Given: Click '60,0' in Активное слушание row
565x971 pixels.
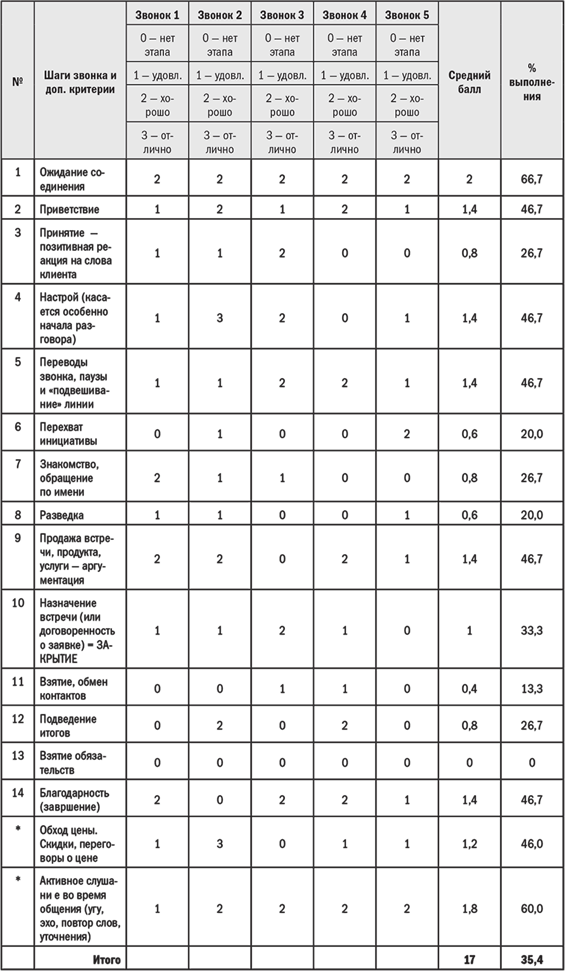Looking at the screenshot, I should [x=532, y=909].
